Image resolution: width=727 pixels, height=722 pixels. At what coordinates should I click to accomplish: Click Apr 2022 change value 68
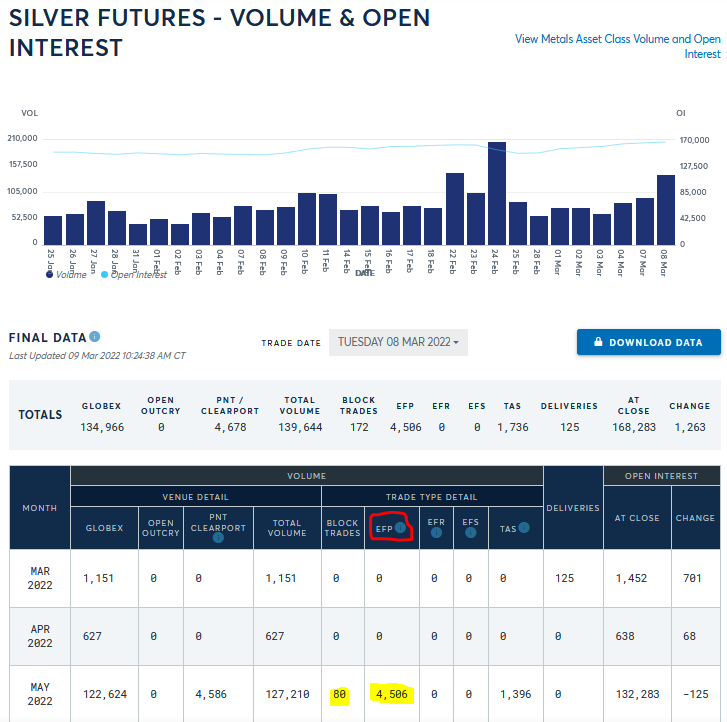(x=689, y=636)
